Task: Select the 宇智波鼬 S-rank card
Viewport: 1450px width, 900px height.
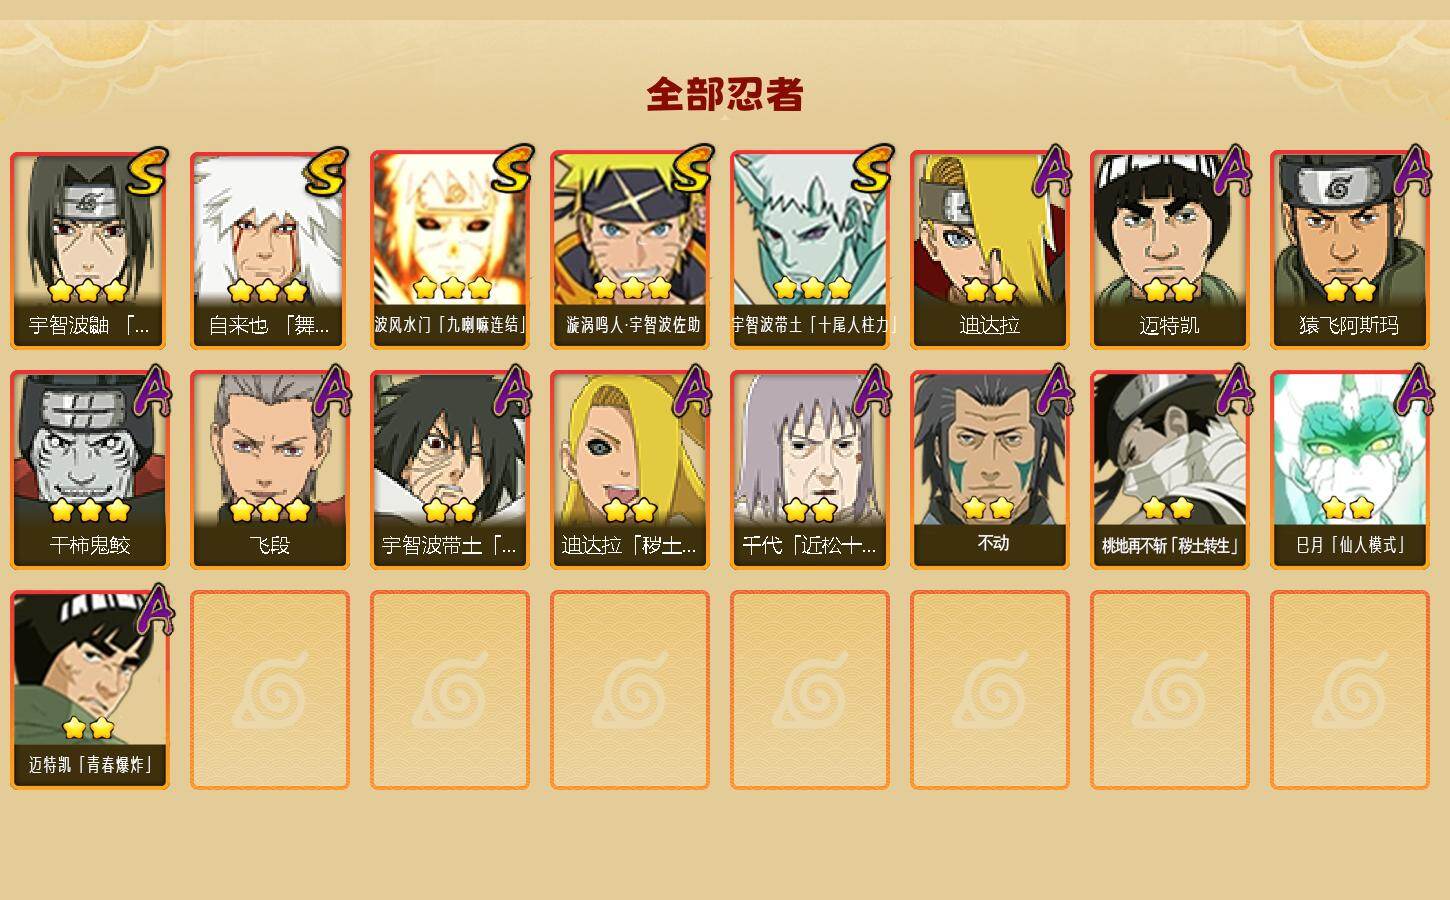Action: pyautogui.click(x=90, y=250)
